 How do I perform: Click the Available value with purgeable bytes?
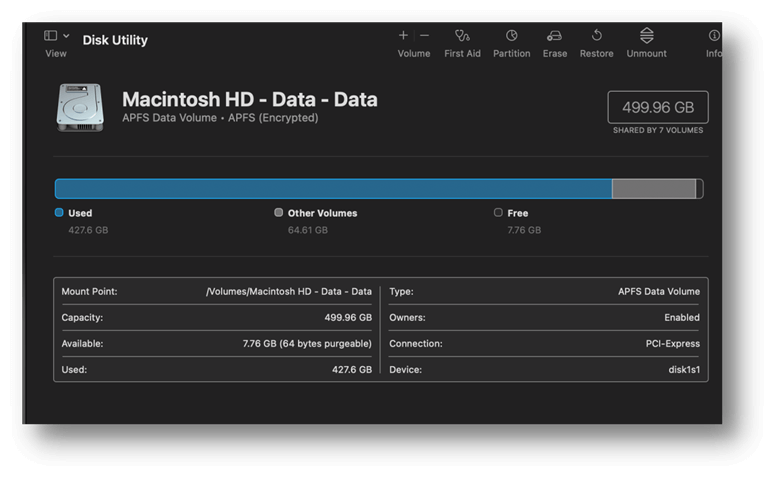(307, 344)
